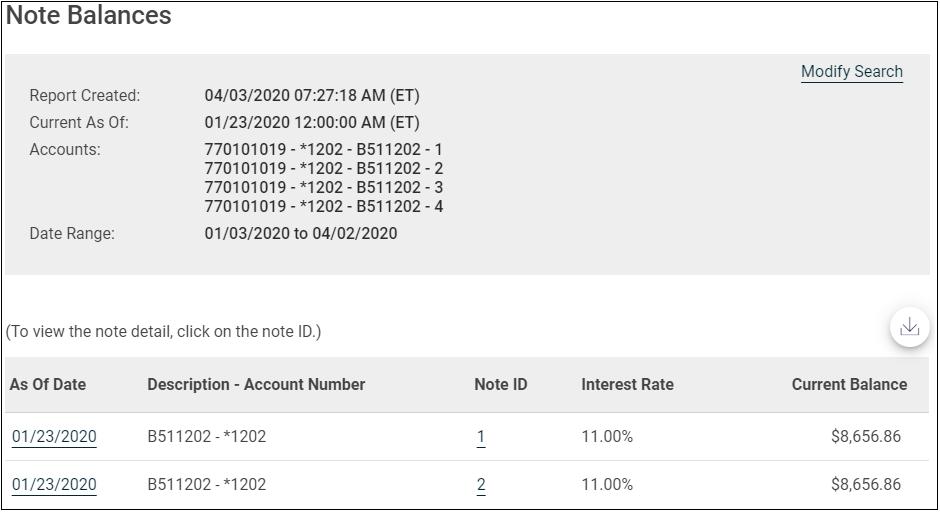Open the 01/23/2020 date link for note 1
Image resolution: width=940 pixels, height=512 pixels.
[54, 437]
